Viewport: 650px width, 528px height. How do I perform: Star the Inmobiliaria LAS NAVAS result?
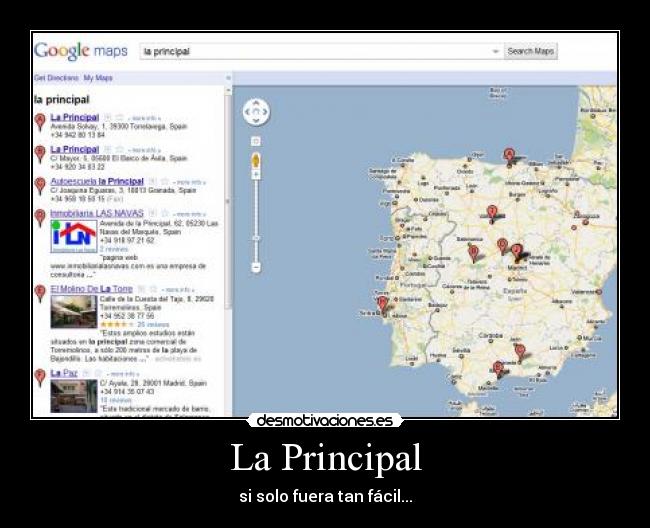(x=165, y=213)
